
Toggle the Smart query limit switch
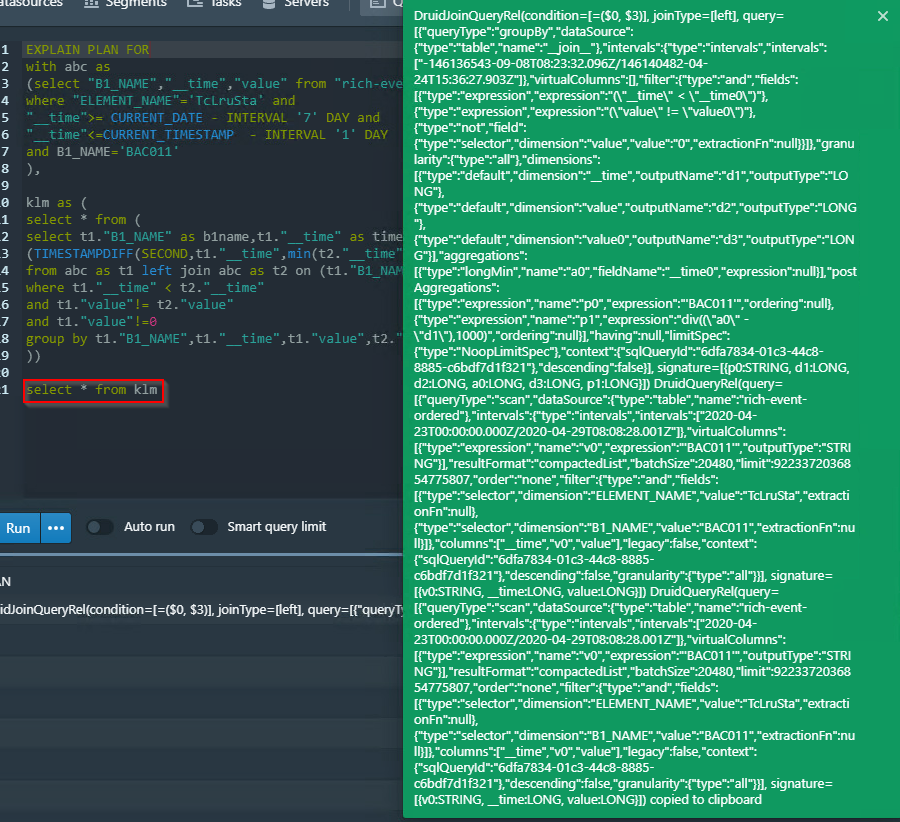204,527
